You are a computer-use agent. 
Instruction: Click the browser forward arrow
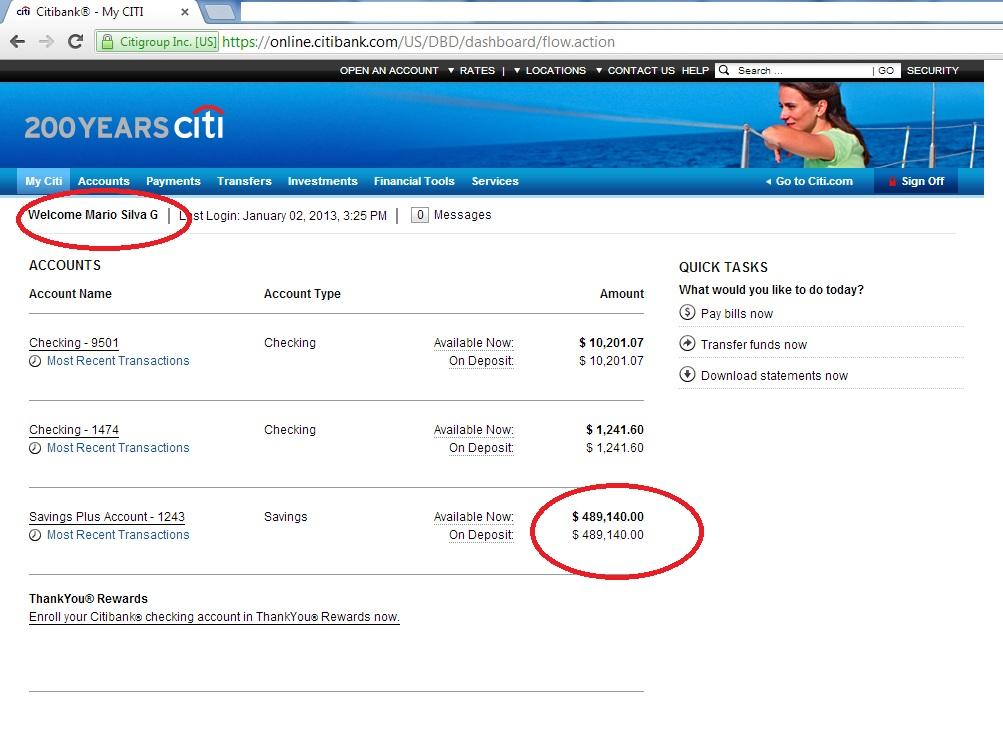pyautogui.click(x=46, y=42)
